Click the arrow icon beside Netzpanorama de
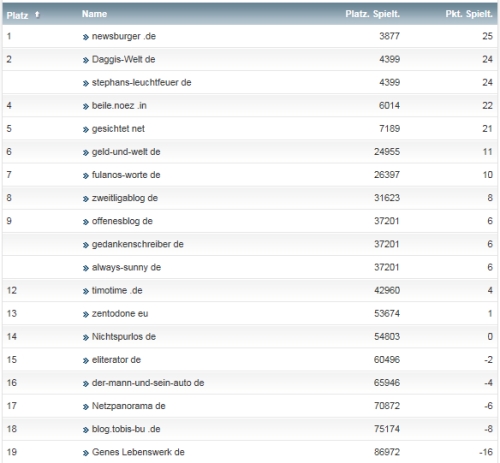Screen dimensions: 500x463 pos(86,407)
